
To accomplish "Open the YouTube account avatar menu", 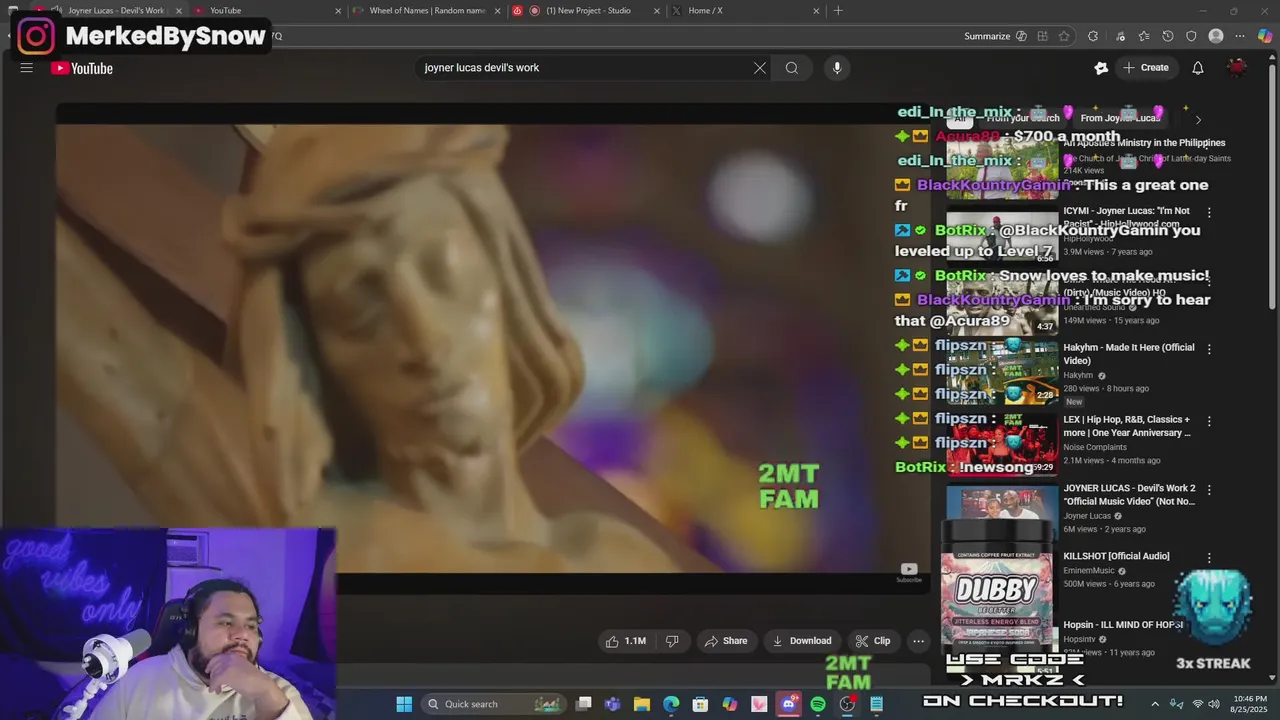I will [x=1237, y=68].
